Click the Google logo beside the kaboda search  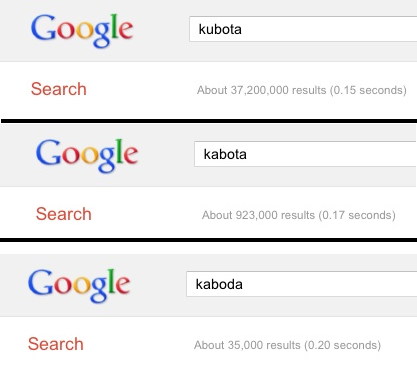(79, 286)
